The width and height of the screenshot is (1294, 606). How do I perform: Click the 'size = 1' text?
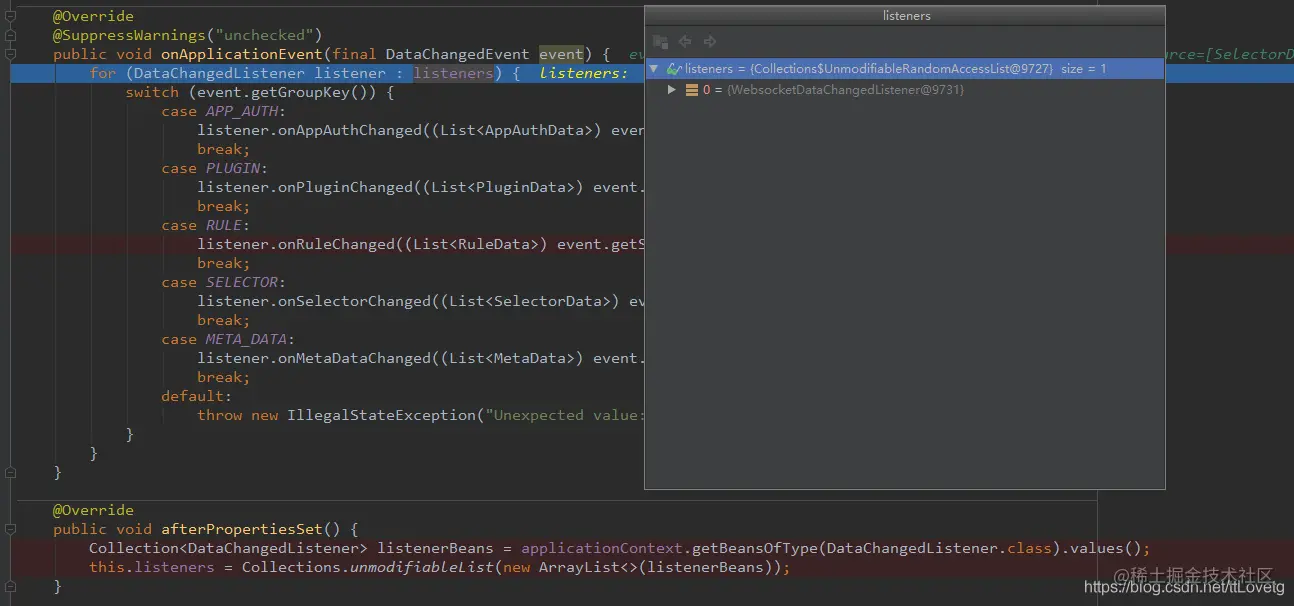1084,69
